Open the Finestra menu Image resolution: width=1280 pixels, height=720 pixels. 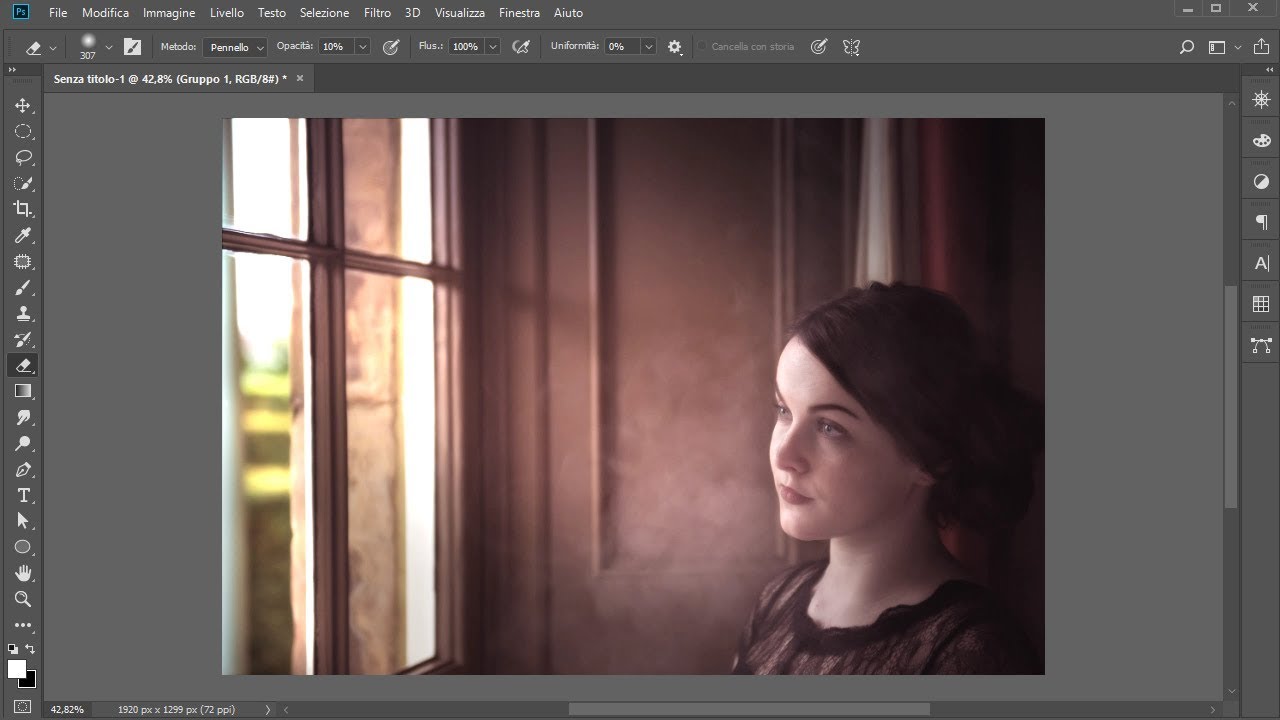pos(519,13)
